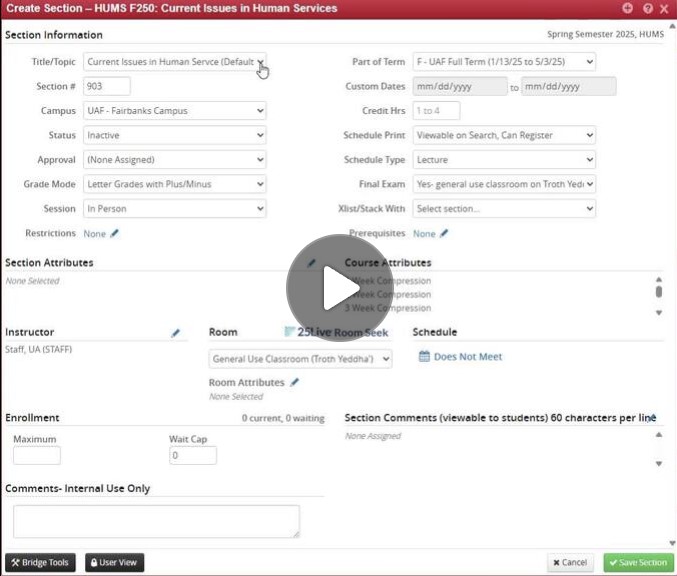Click the Save Section button
The image size is (677, 576).
pos(638,563)
